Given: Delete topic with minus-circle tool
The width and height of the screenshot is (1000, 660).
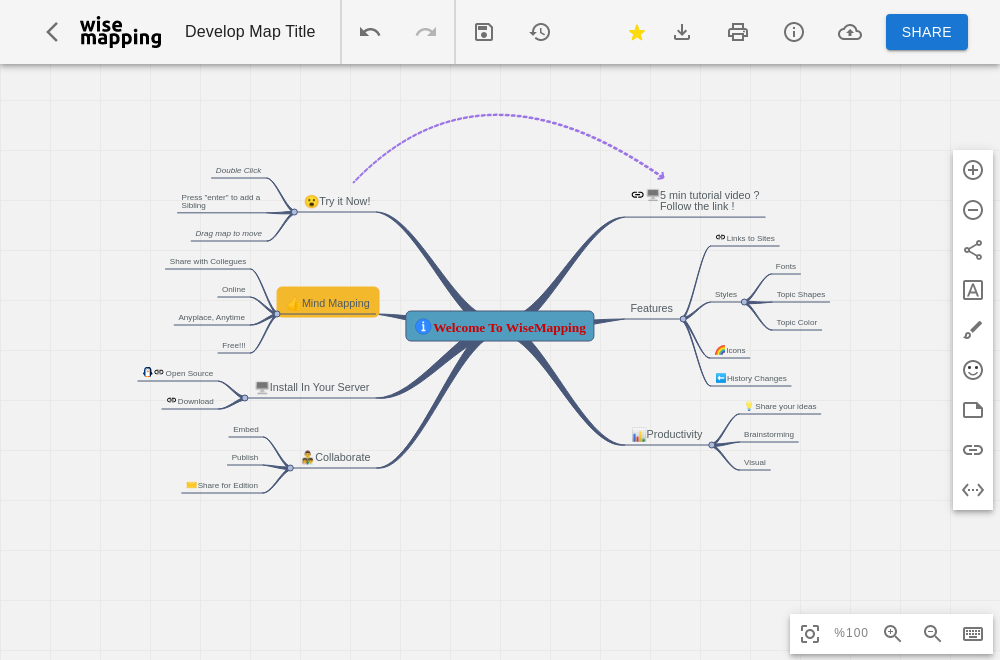Looking at the screenshot, I should (x=973, y=210).
